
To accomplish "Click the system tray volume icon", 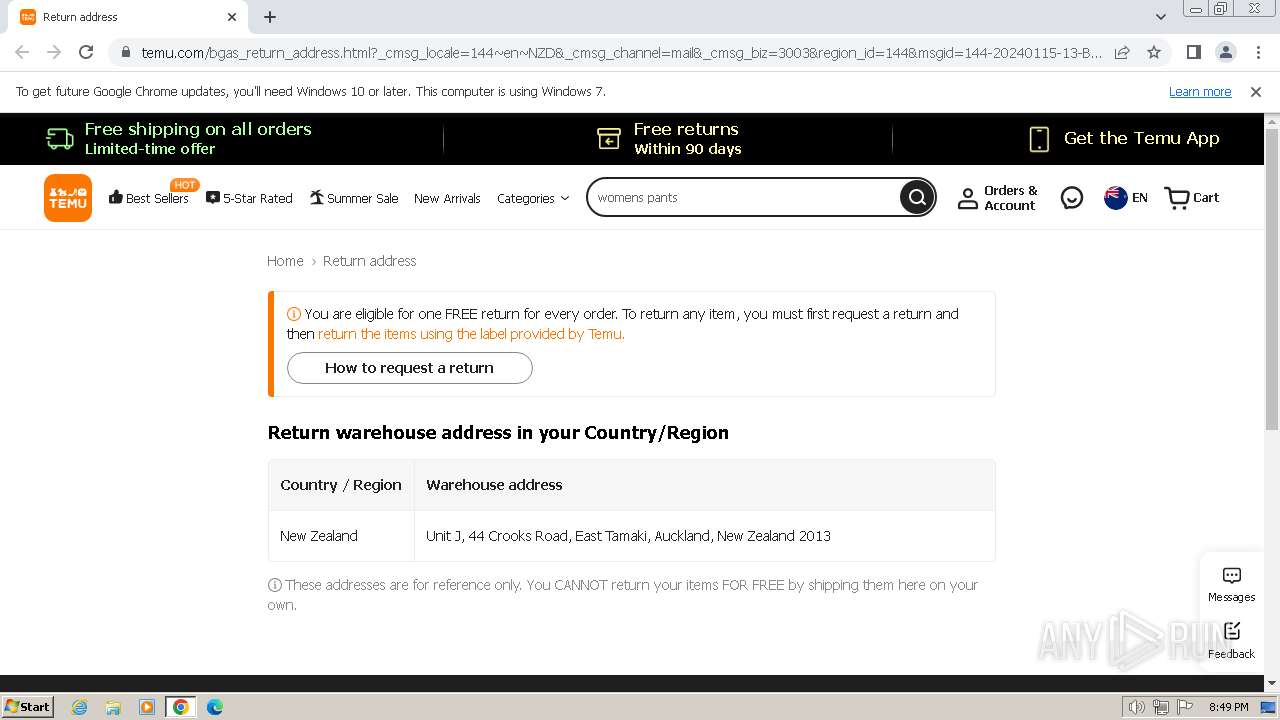I will pyautogui.click(x=1137, y=707).
